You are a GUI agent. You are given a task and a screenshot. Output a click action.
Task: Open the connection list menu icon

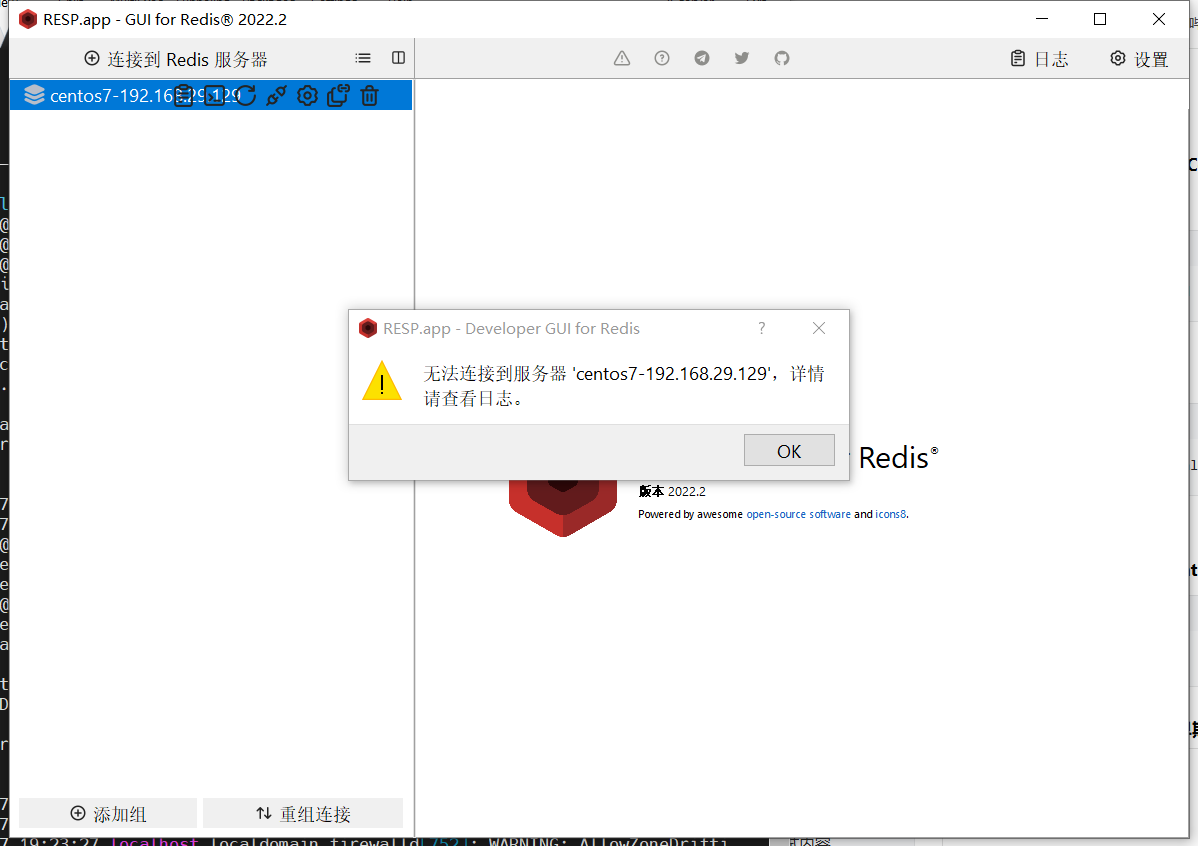(x=363, y=58)
